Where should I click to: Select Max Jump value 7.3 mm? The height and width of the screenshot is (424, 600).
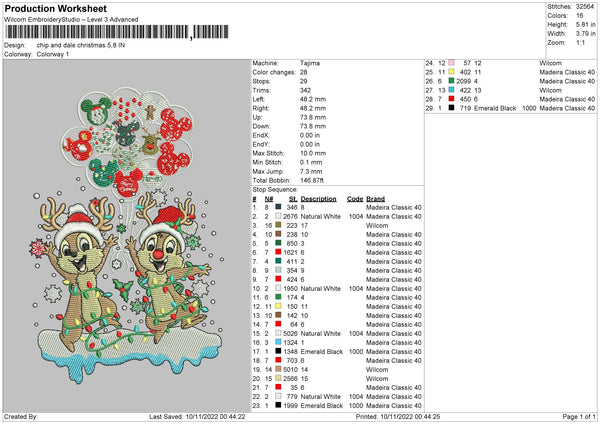click(311, 171)
